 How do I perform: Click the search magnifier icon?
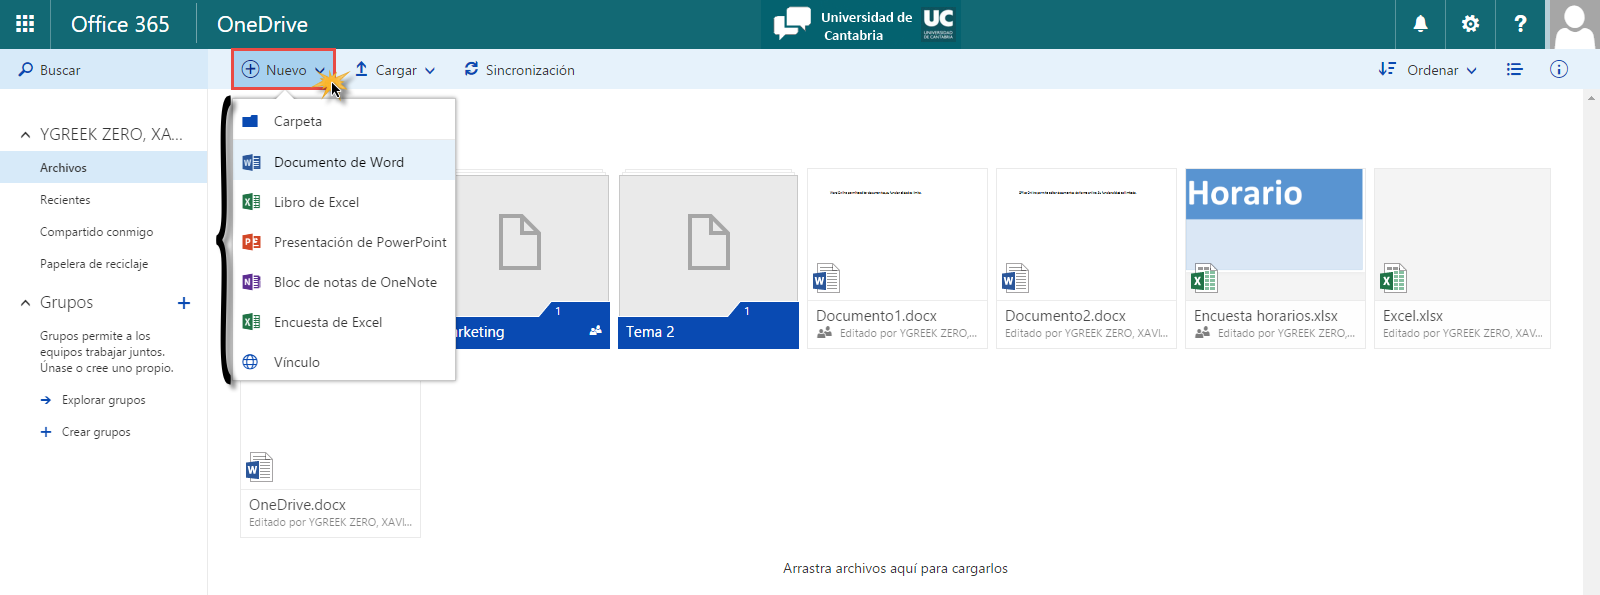[x=26, y=70]
